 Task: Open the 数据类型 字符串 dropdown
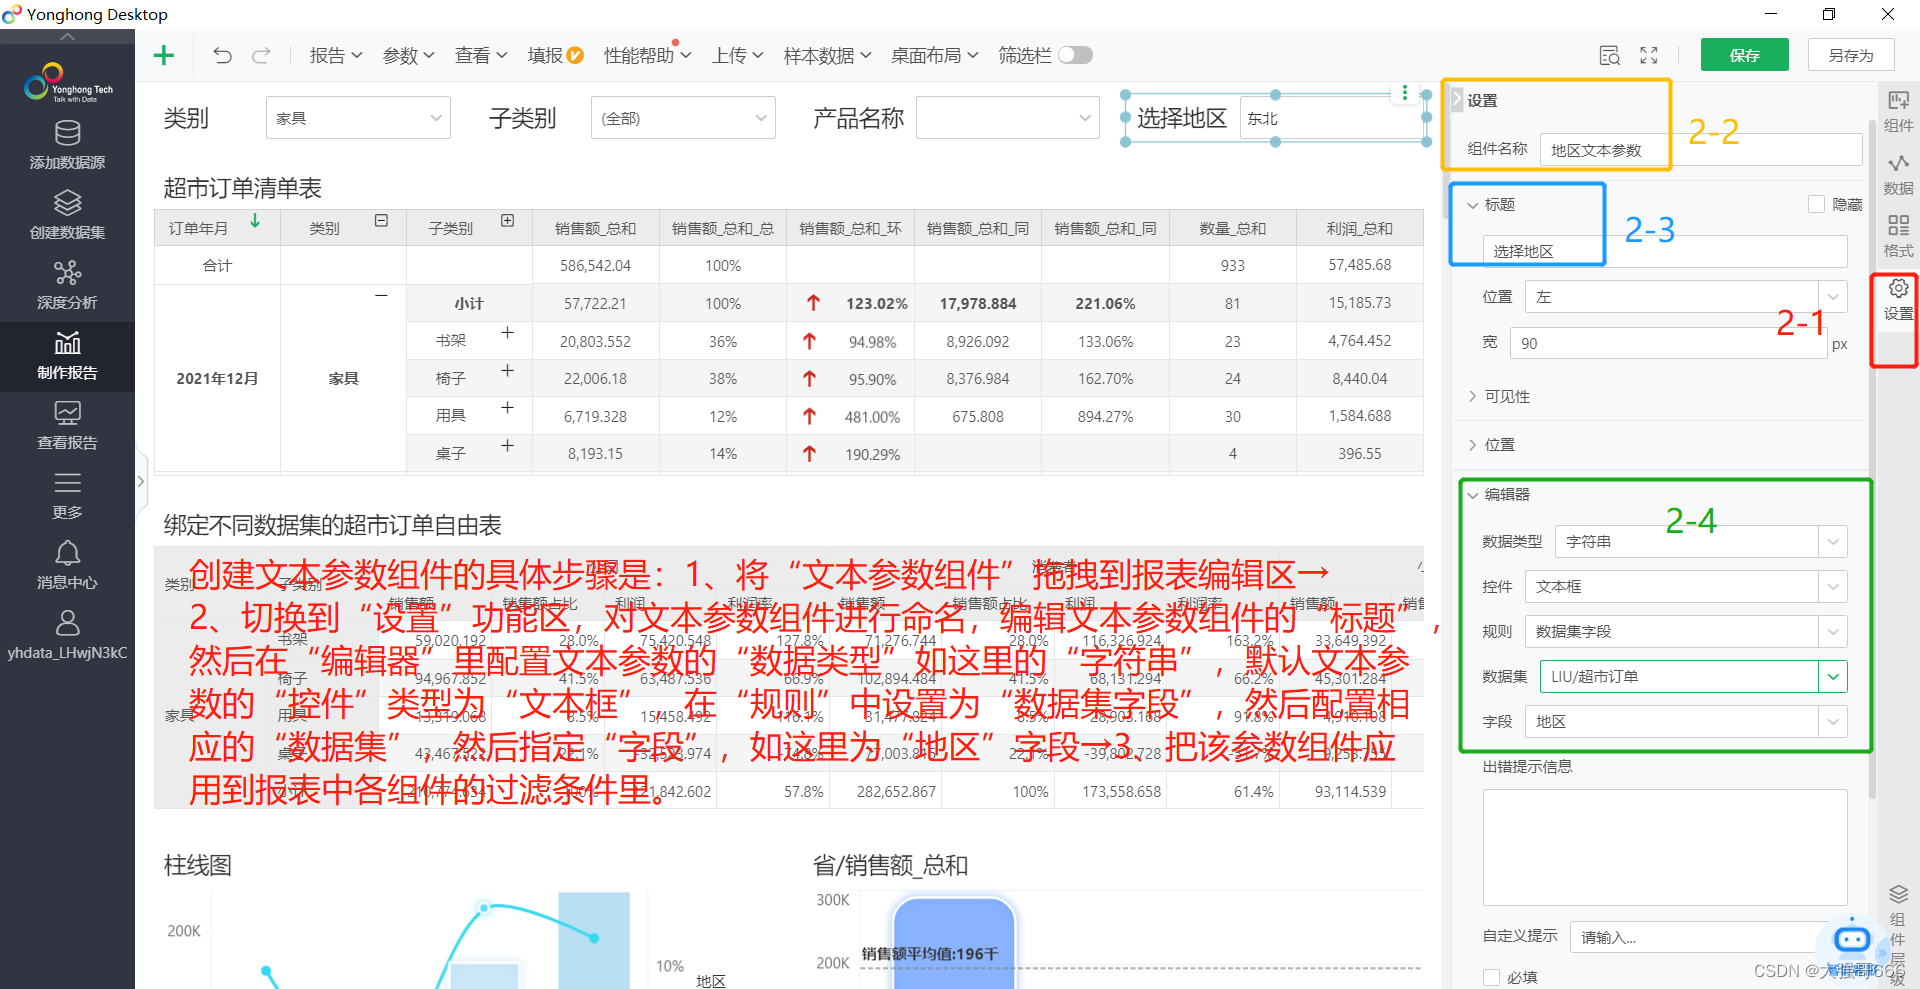(x=1700, y=542)
